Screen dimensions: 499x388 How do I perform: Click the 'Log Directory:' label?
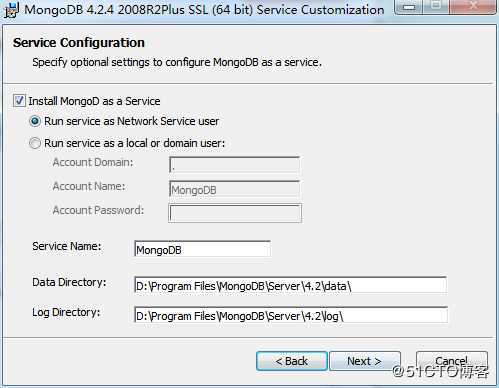tap(66, 312)
